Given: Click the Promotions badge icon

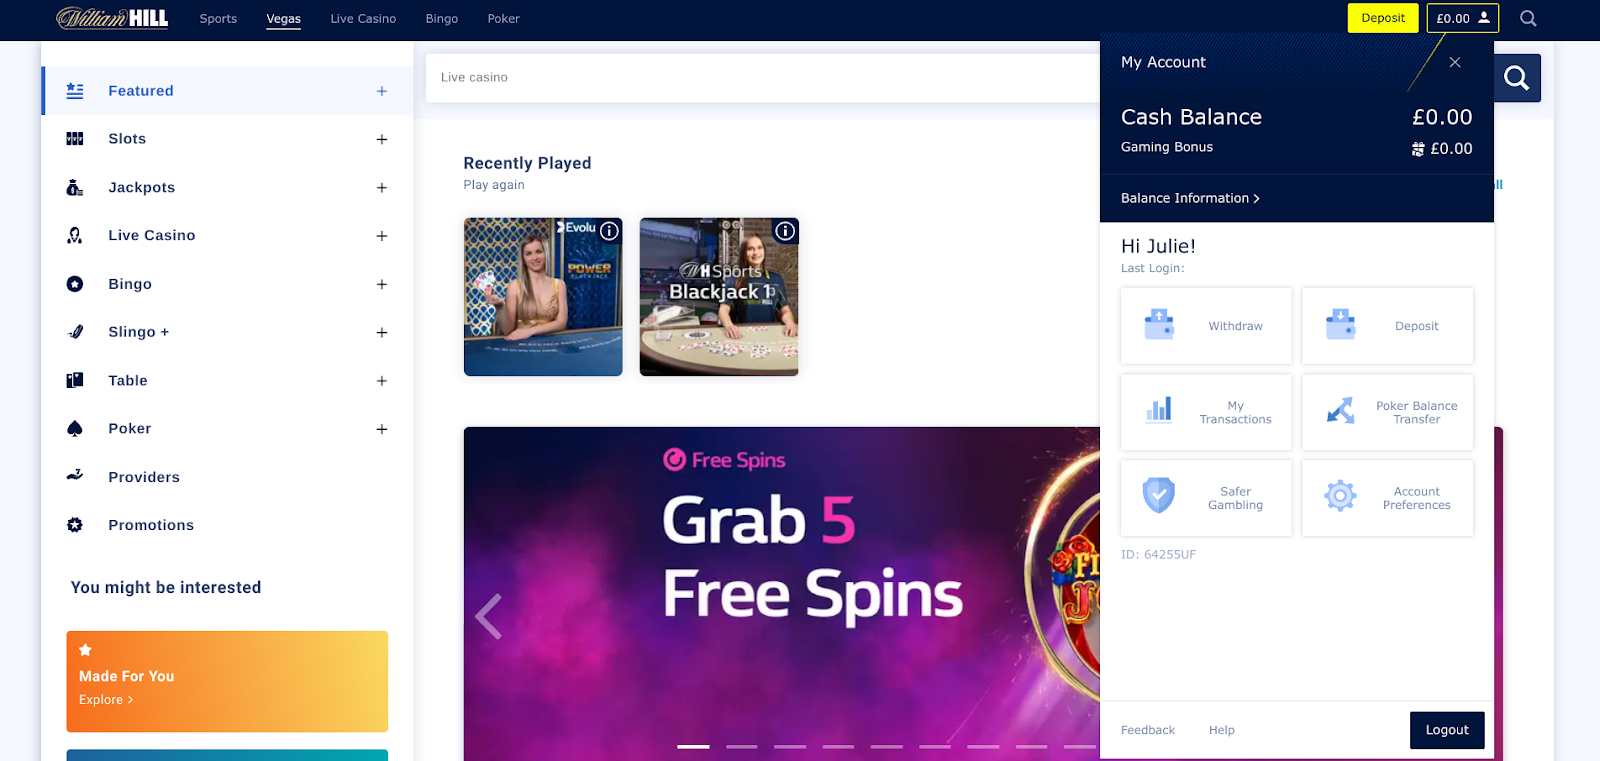Looking at the screenshot, I should pos(75,525).
